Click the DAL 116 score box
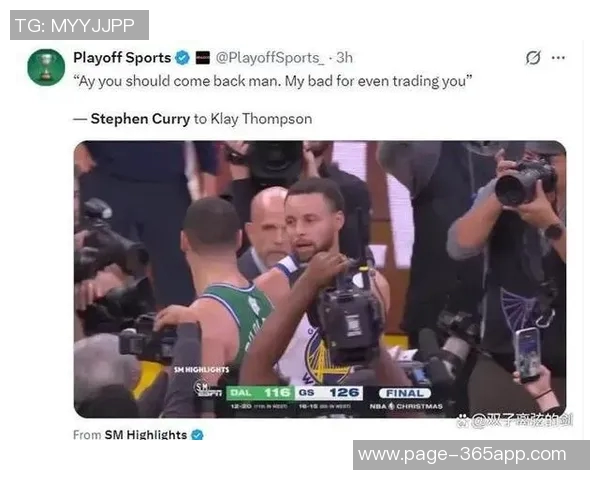This screenshot has width=600, height=480. coord(260,393)
